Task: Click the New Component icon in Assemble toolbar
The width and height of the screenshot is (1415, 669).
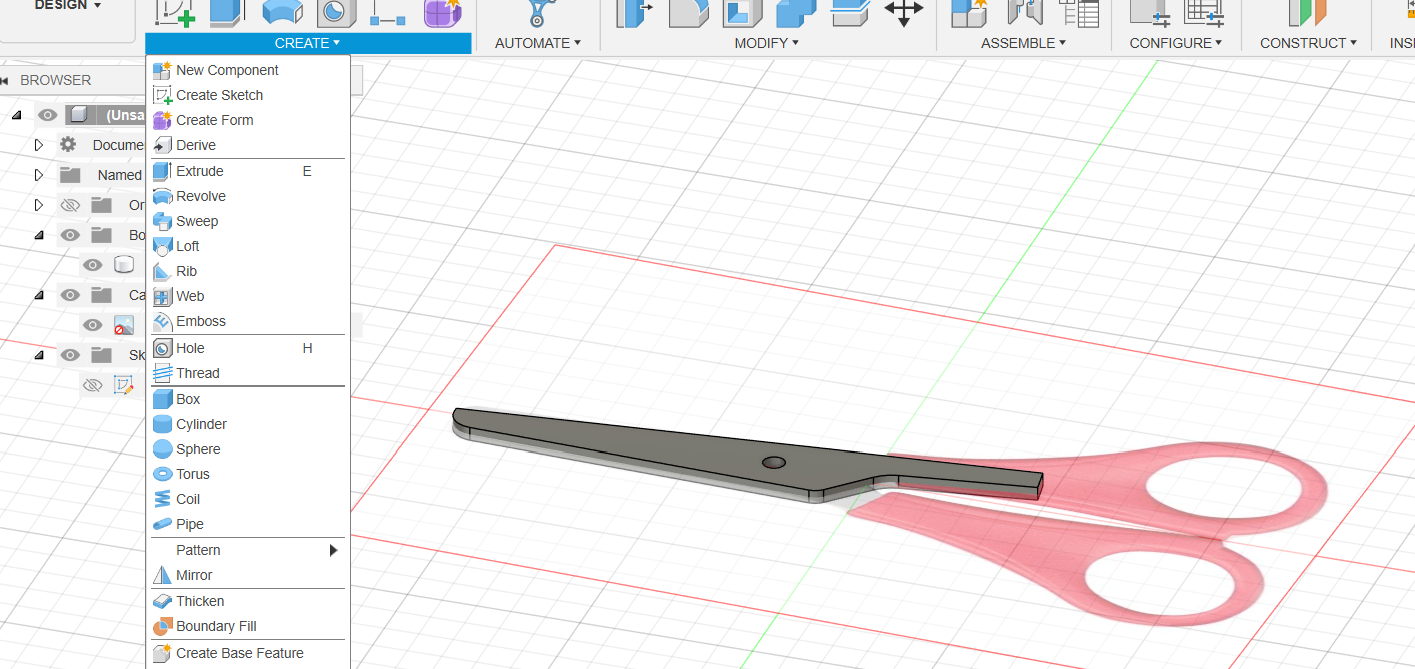Action: pos(969,11)
